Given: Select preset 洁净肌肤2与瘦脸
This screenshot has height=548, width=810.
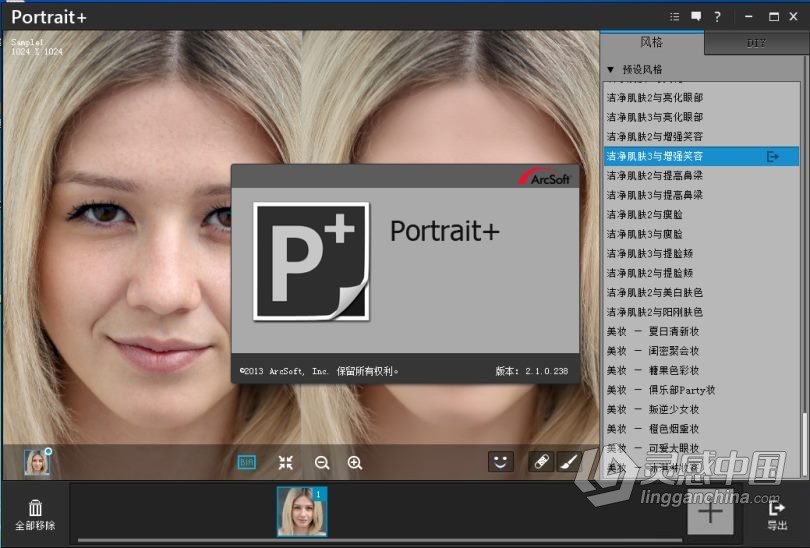Looking at the screenshot, I should click(701, 215).
